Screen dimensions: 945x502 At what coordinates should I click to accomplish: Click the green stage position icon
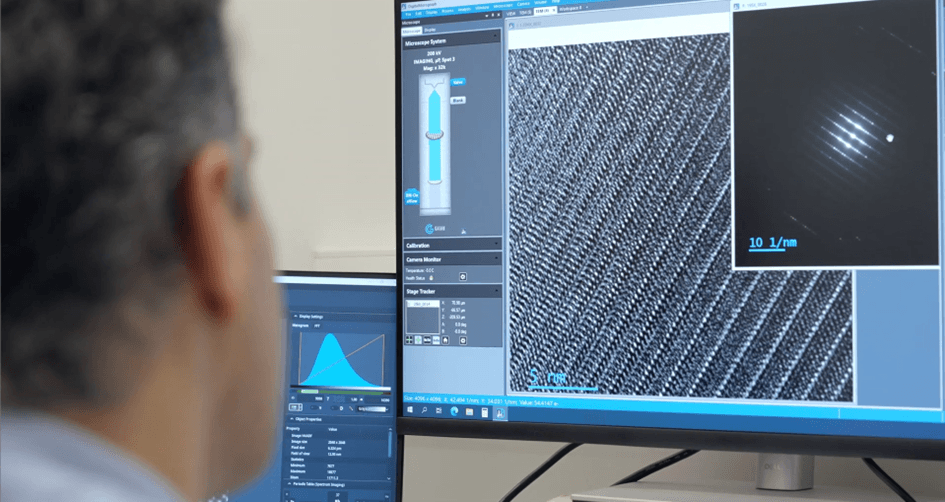[418, 340]
